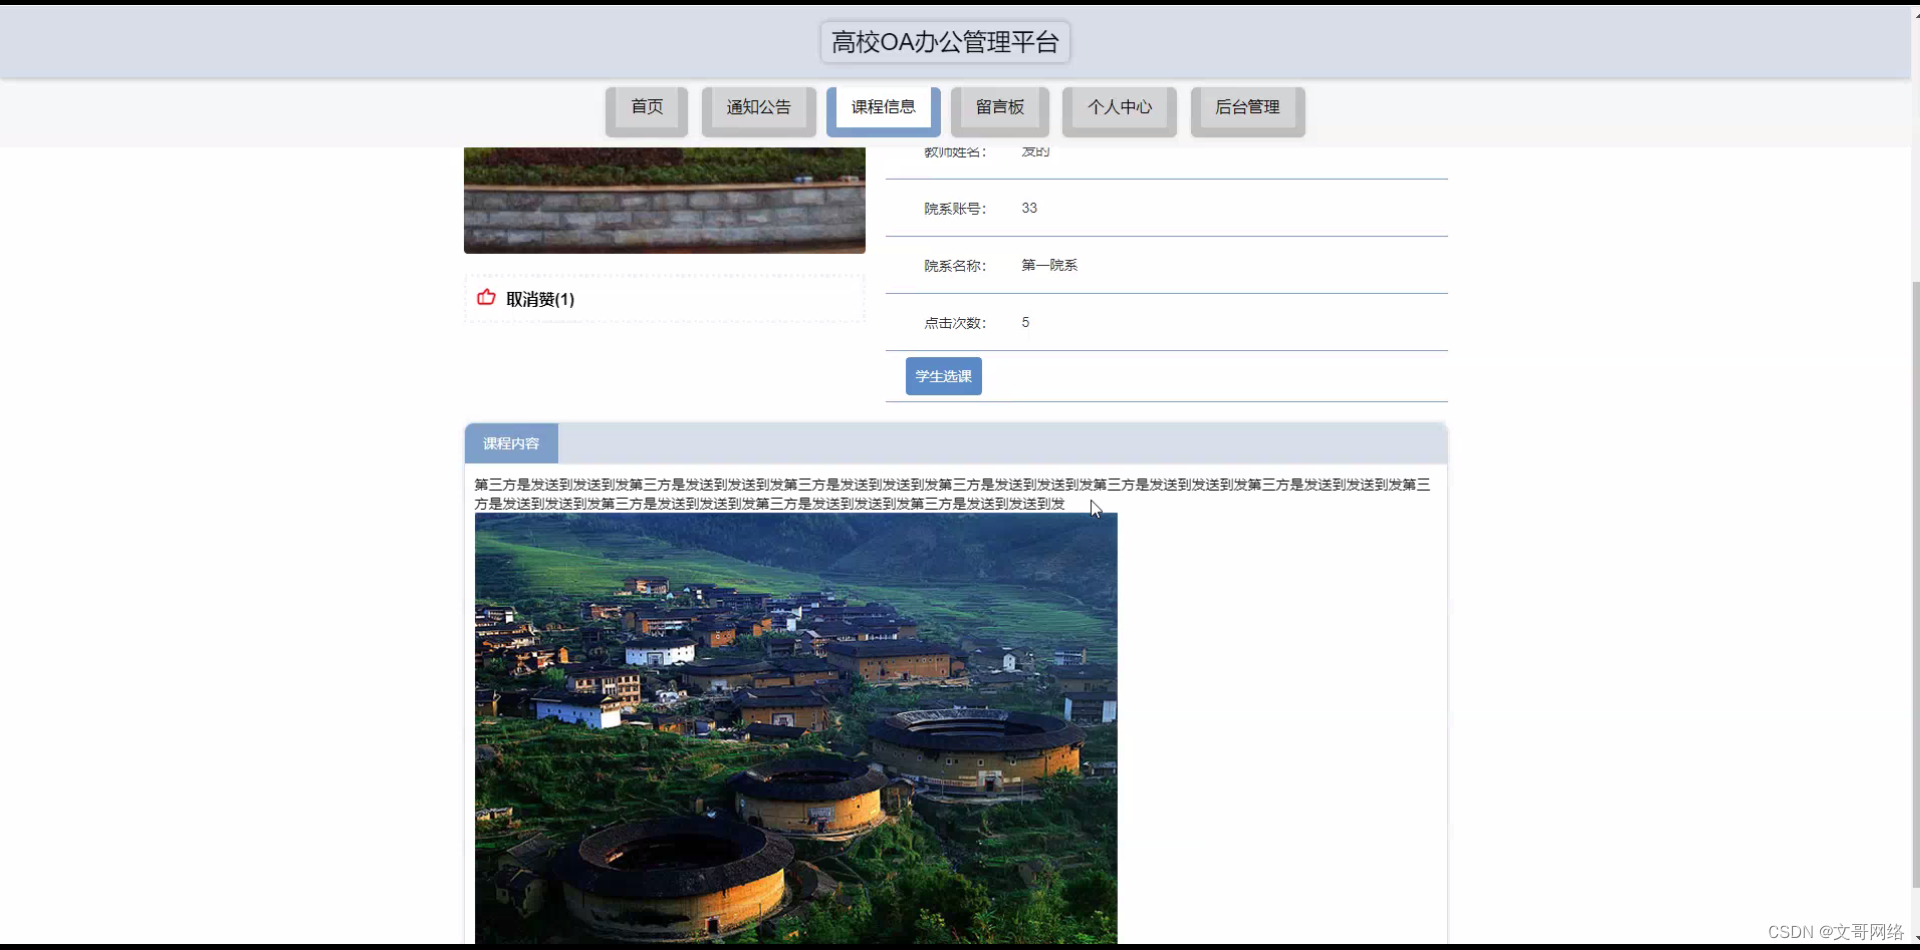The width and height of the screenshot is (1920, 950).
Task: Click the department number value 33
Action: [1028, 208]
